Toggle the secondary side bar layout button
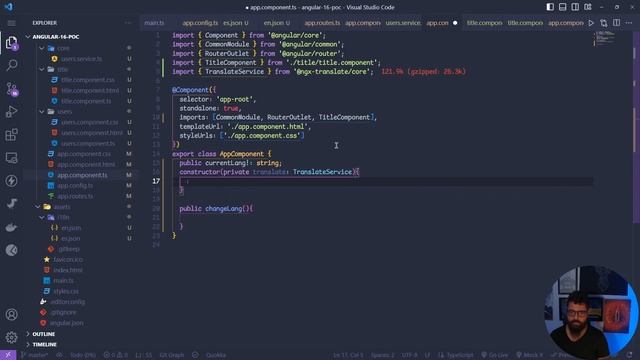This screenshot has width=640, height=360. coord(575,7)
